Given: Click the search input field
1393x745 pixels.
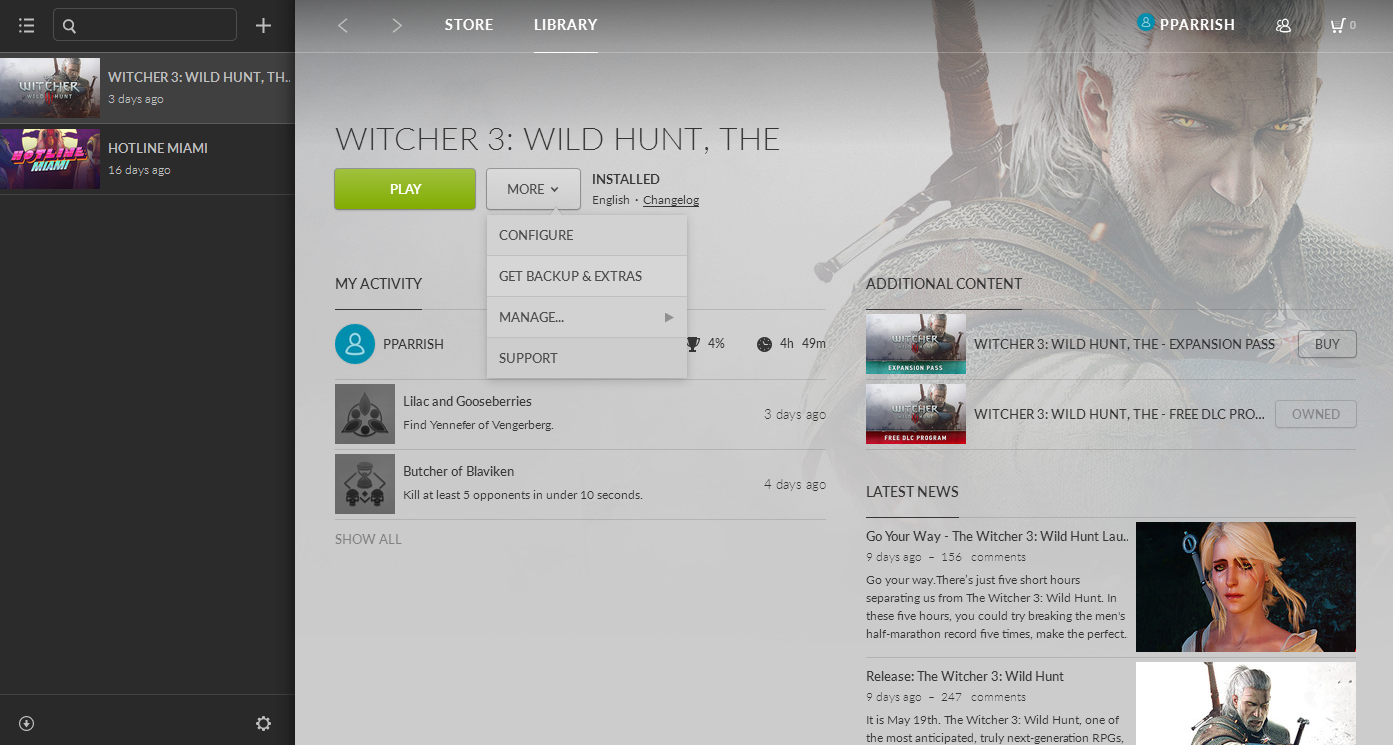Looking at the screenshot, I should tap(145, 25).
